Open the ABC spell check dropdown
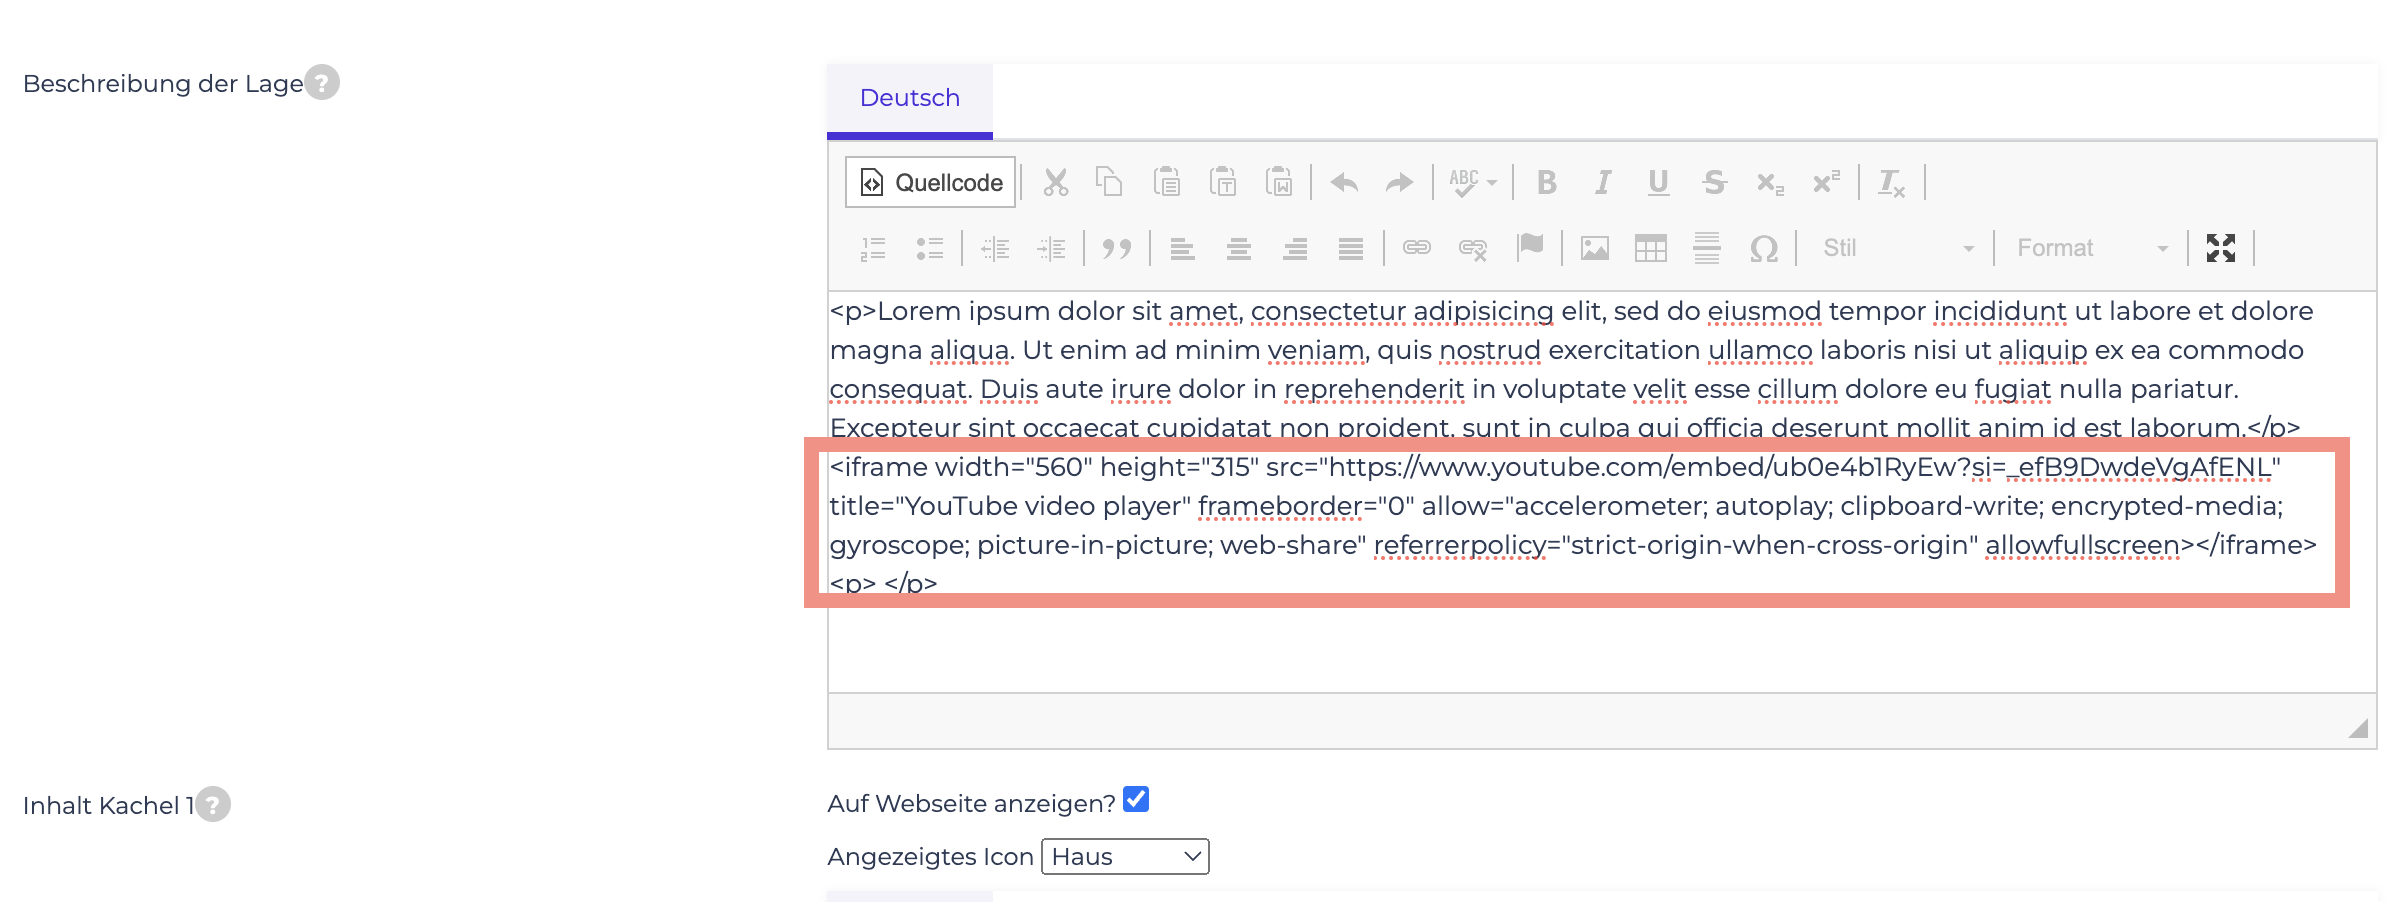Screen dimensions: 2394x902 (1472, 182)
